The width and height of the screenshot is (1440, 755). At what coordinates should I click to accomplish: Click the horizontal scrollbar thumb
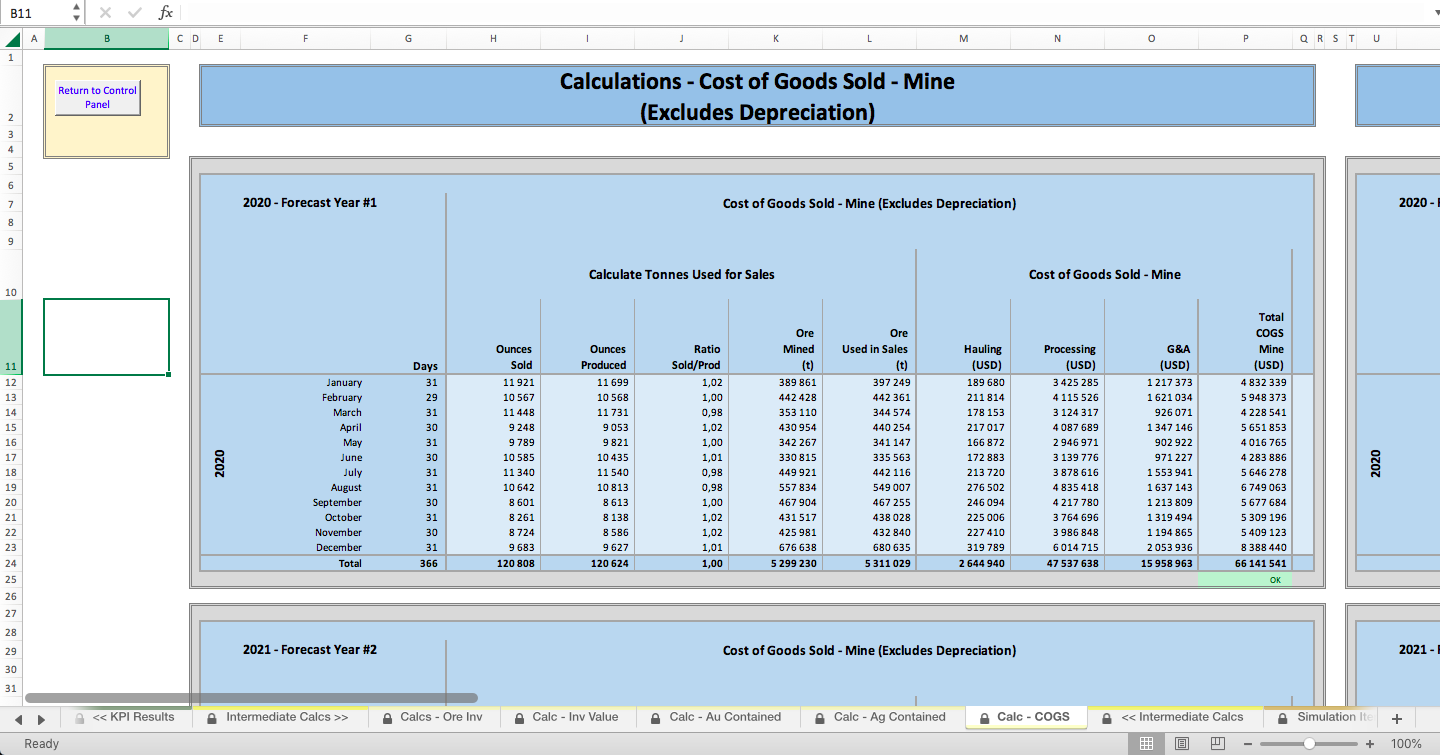pos(251,698)
